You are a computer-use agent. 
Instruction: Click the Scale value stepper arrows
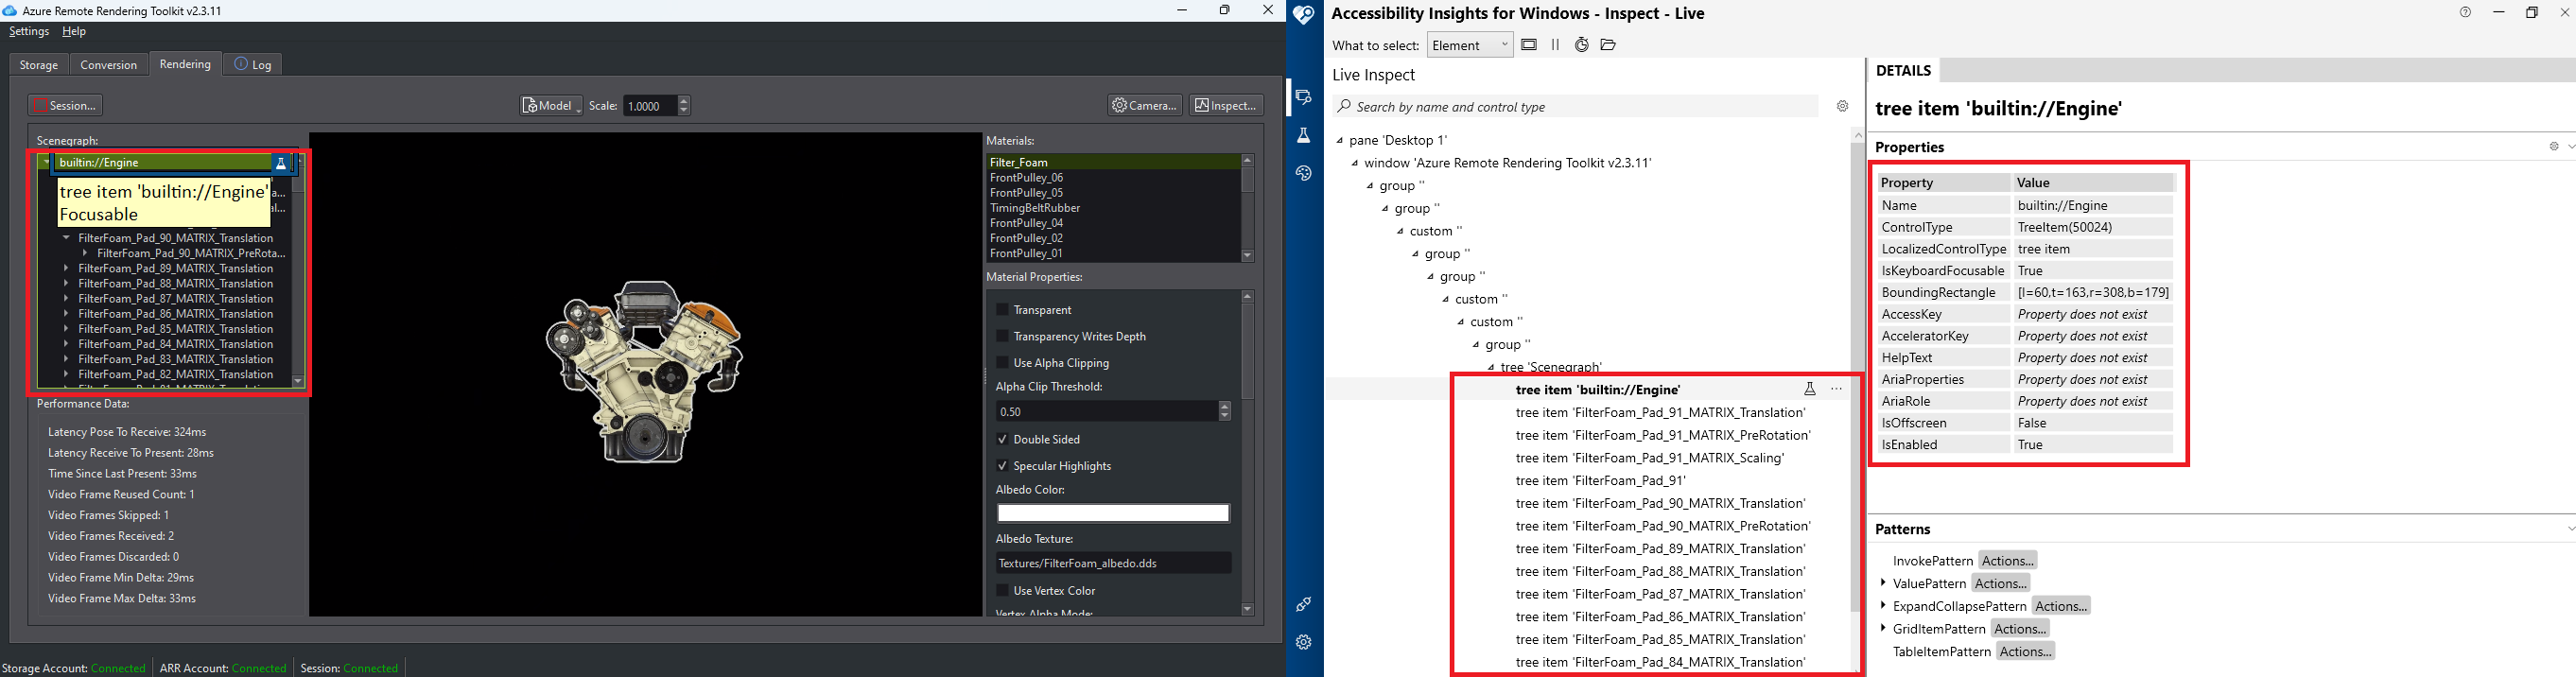point(684,106)
